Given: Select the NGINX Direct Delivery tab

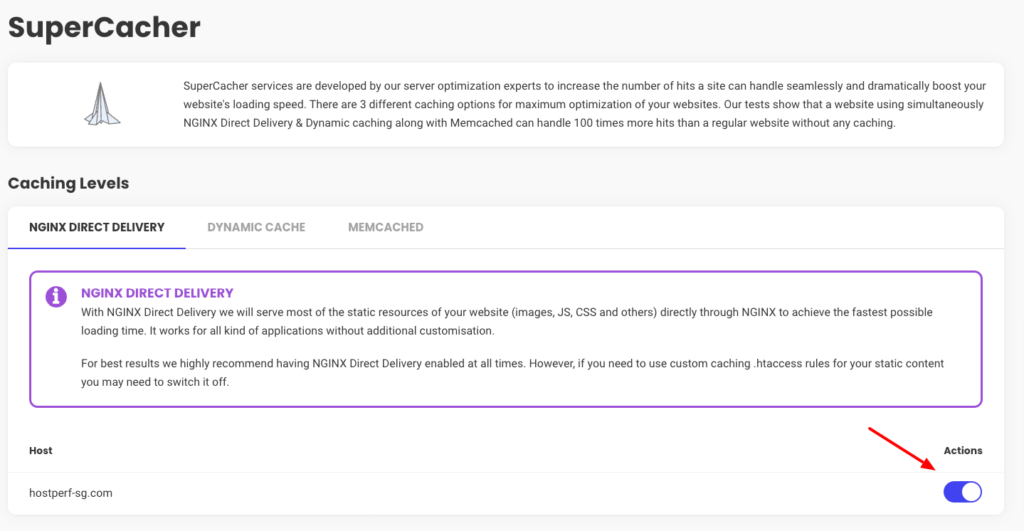Looking at the screenshot, I should (97, 227).
